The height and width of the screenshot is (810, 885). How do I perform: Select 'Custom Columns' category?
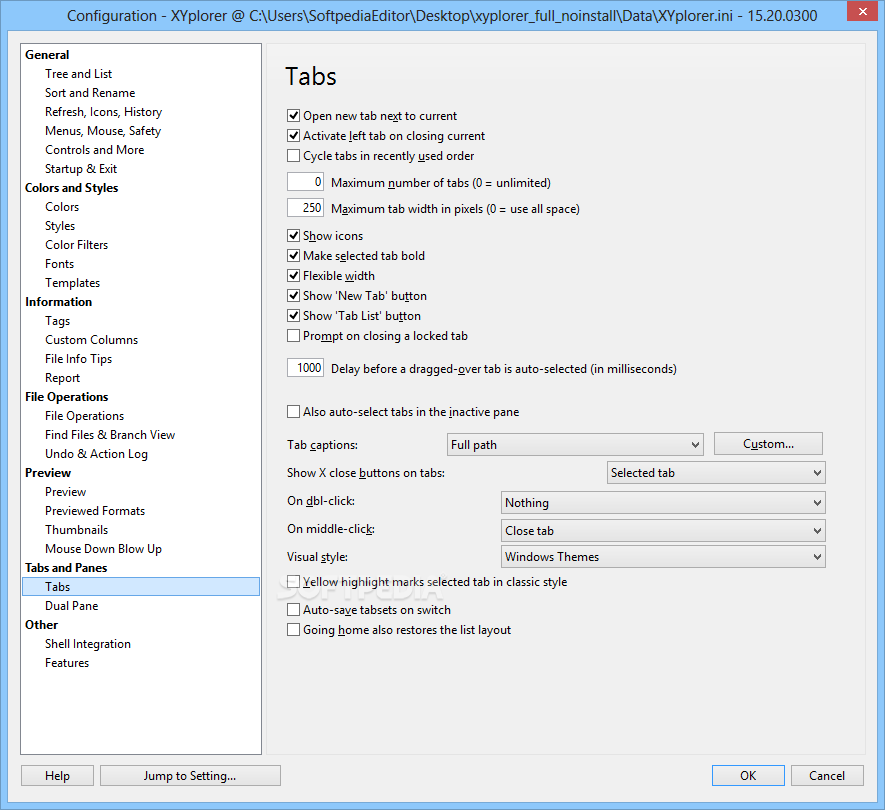91,340
